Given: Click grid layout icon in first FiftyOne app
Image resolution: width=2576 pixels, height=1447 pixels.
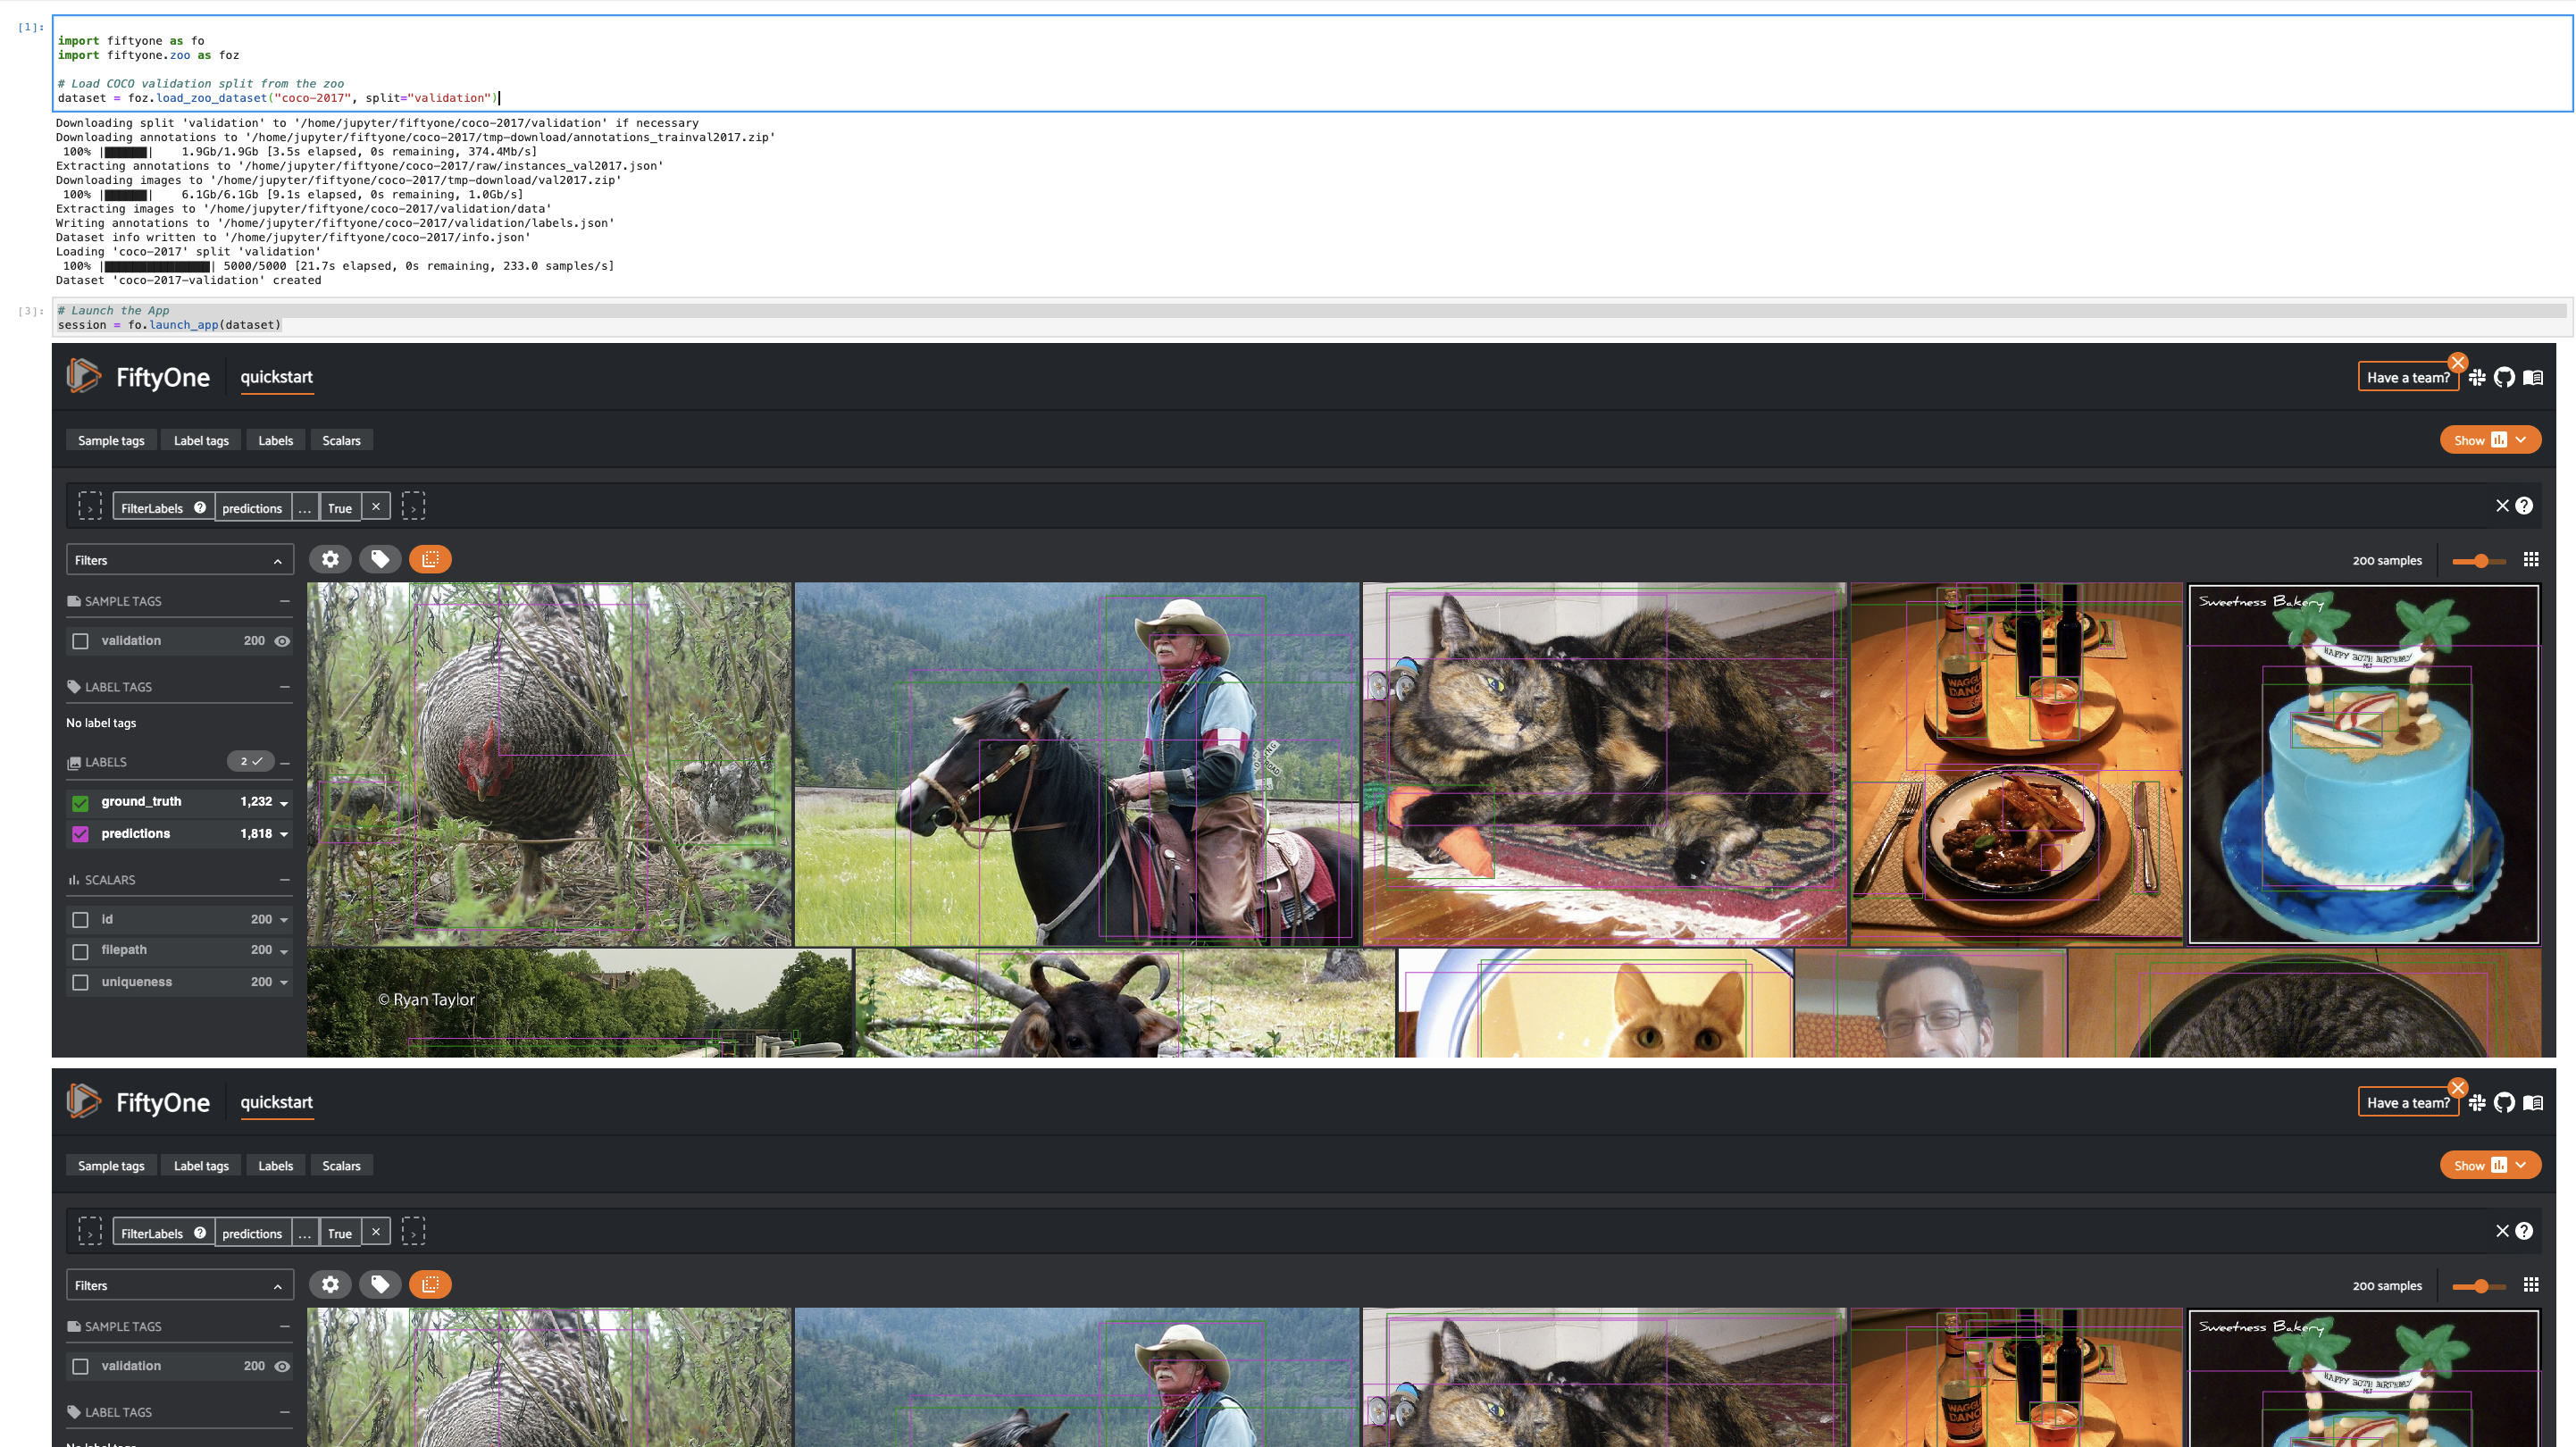Looking at the screenshot, I should (2531, 559).
